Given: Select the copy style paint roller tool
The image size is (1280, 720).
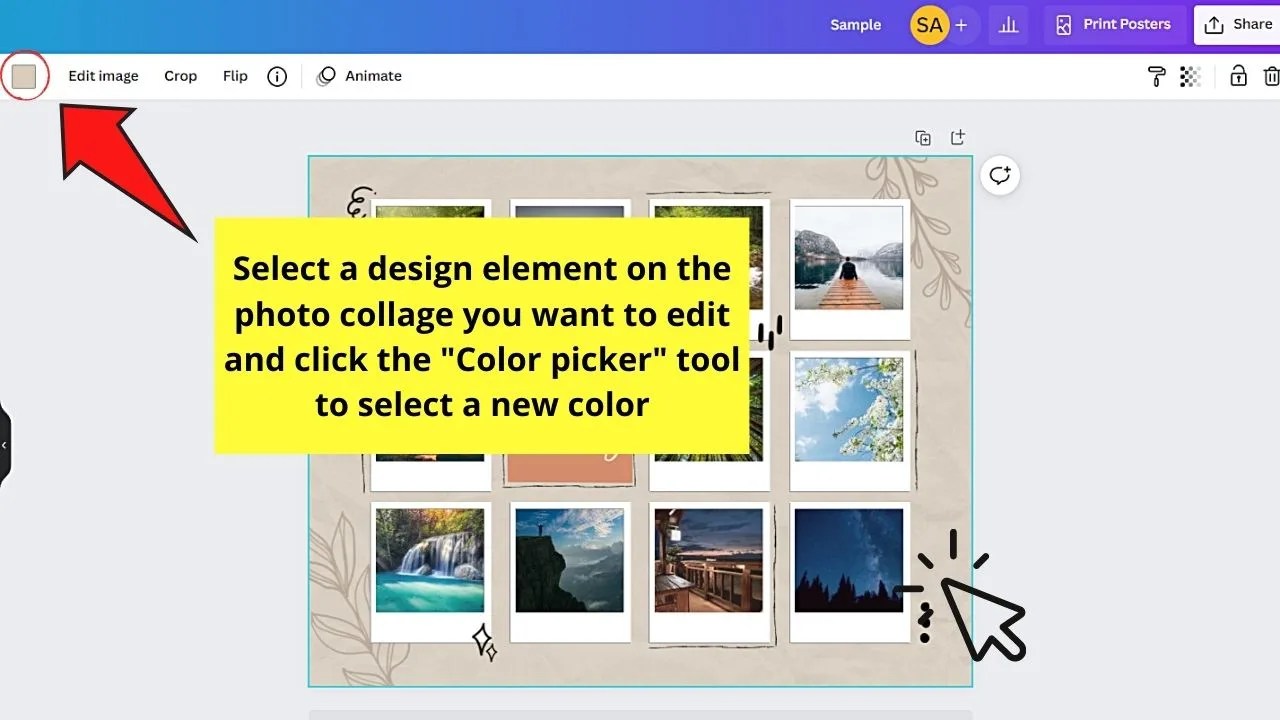Looking at the screenshot, I should pyautogui.click(x=1157, y=76).
